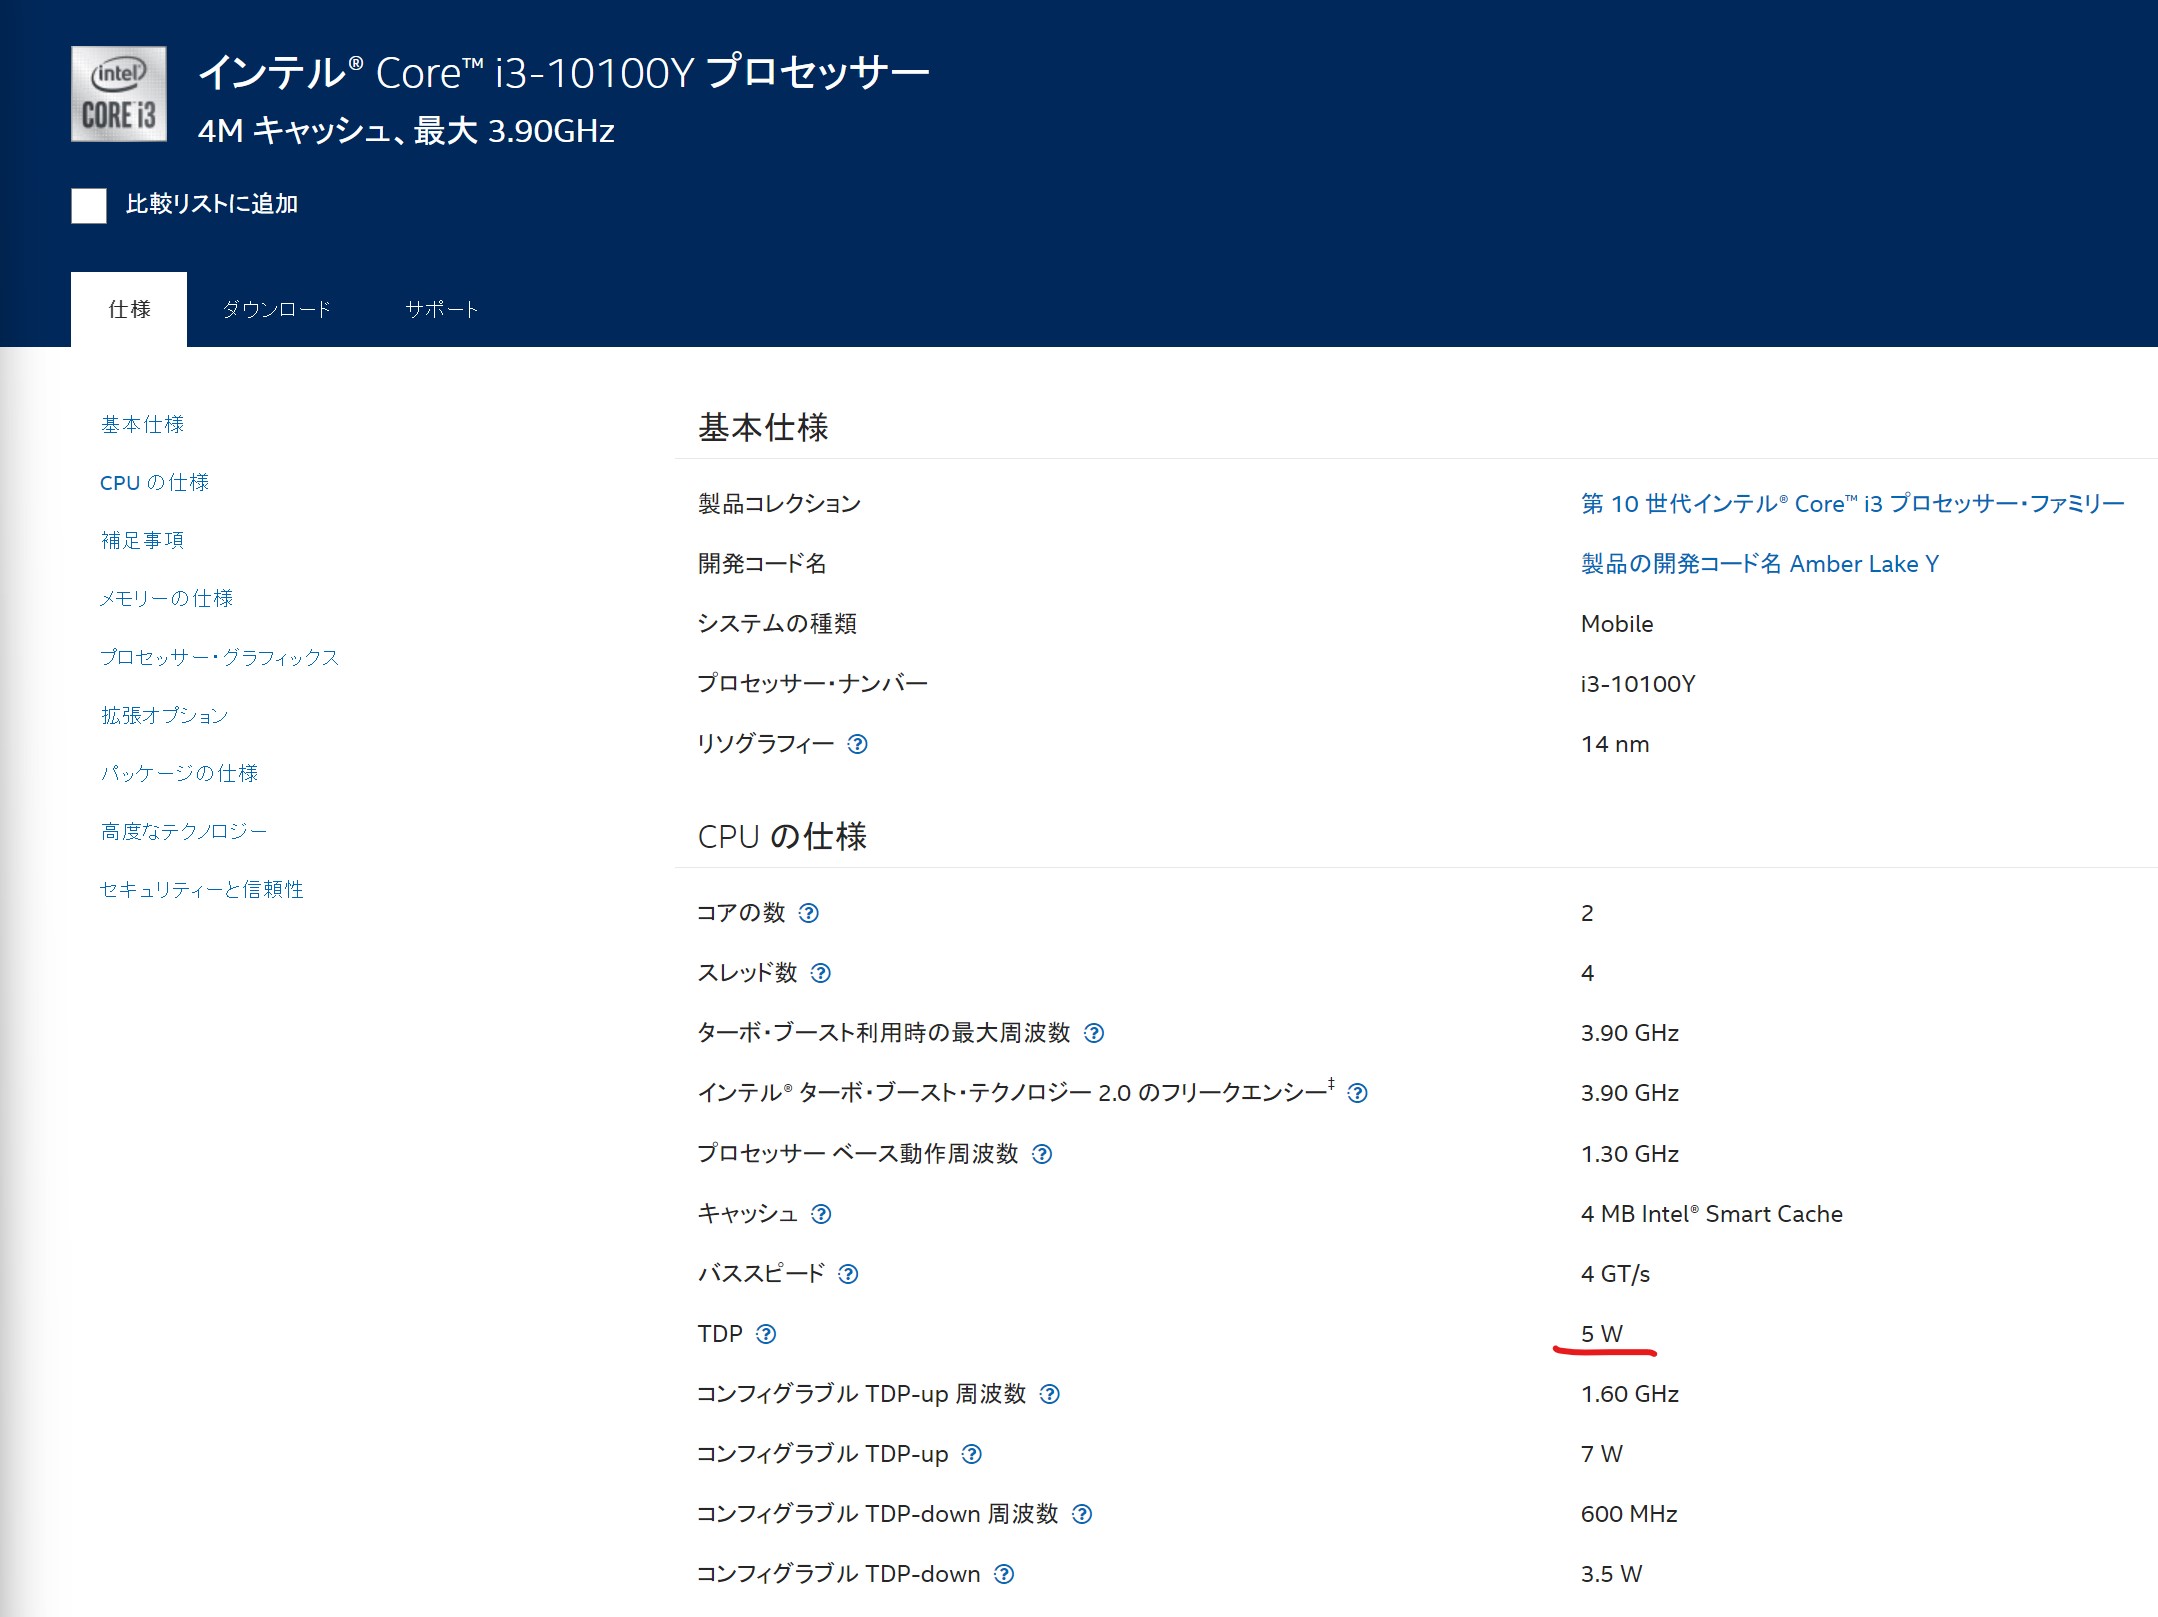Jump to メモリーの仕様 in sidebar
2158x1617 pixels.
pos(166,598)
